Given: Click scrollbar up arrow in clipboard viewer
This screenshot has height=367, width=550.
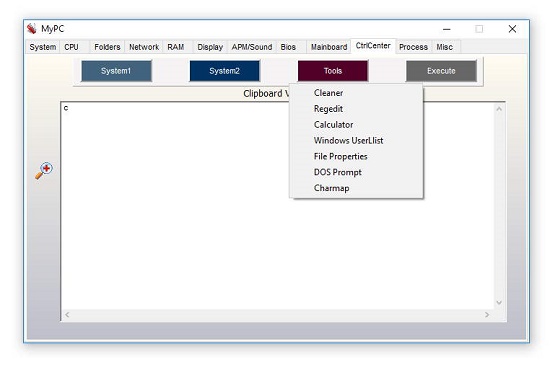Looking at the screenshot, I should point(499,109).
